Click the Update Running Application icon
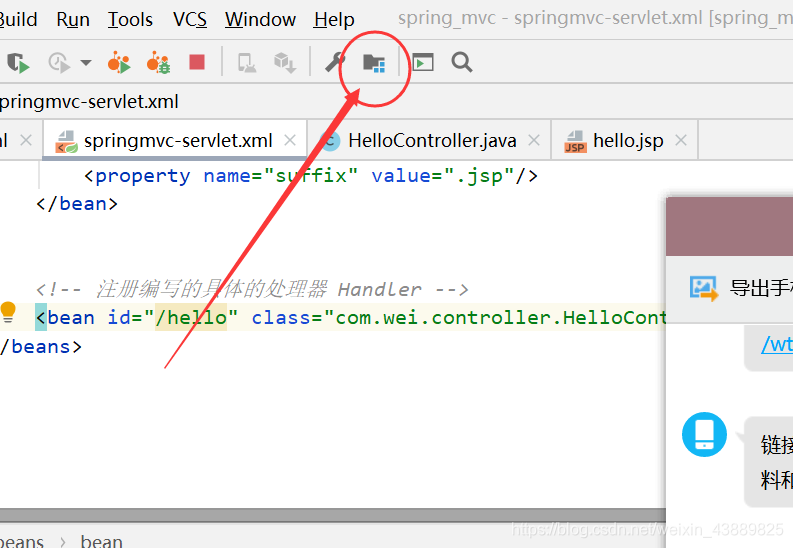Screen dimensions: 793x548 click(x=247, y=63)
